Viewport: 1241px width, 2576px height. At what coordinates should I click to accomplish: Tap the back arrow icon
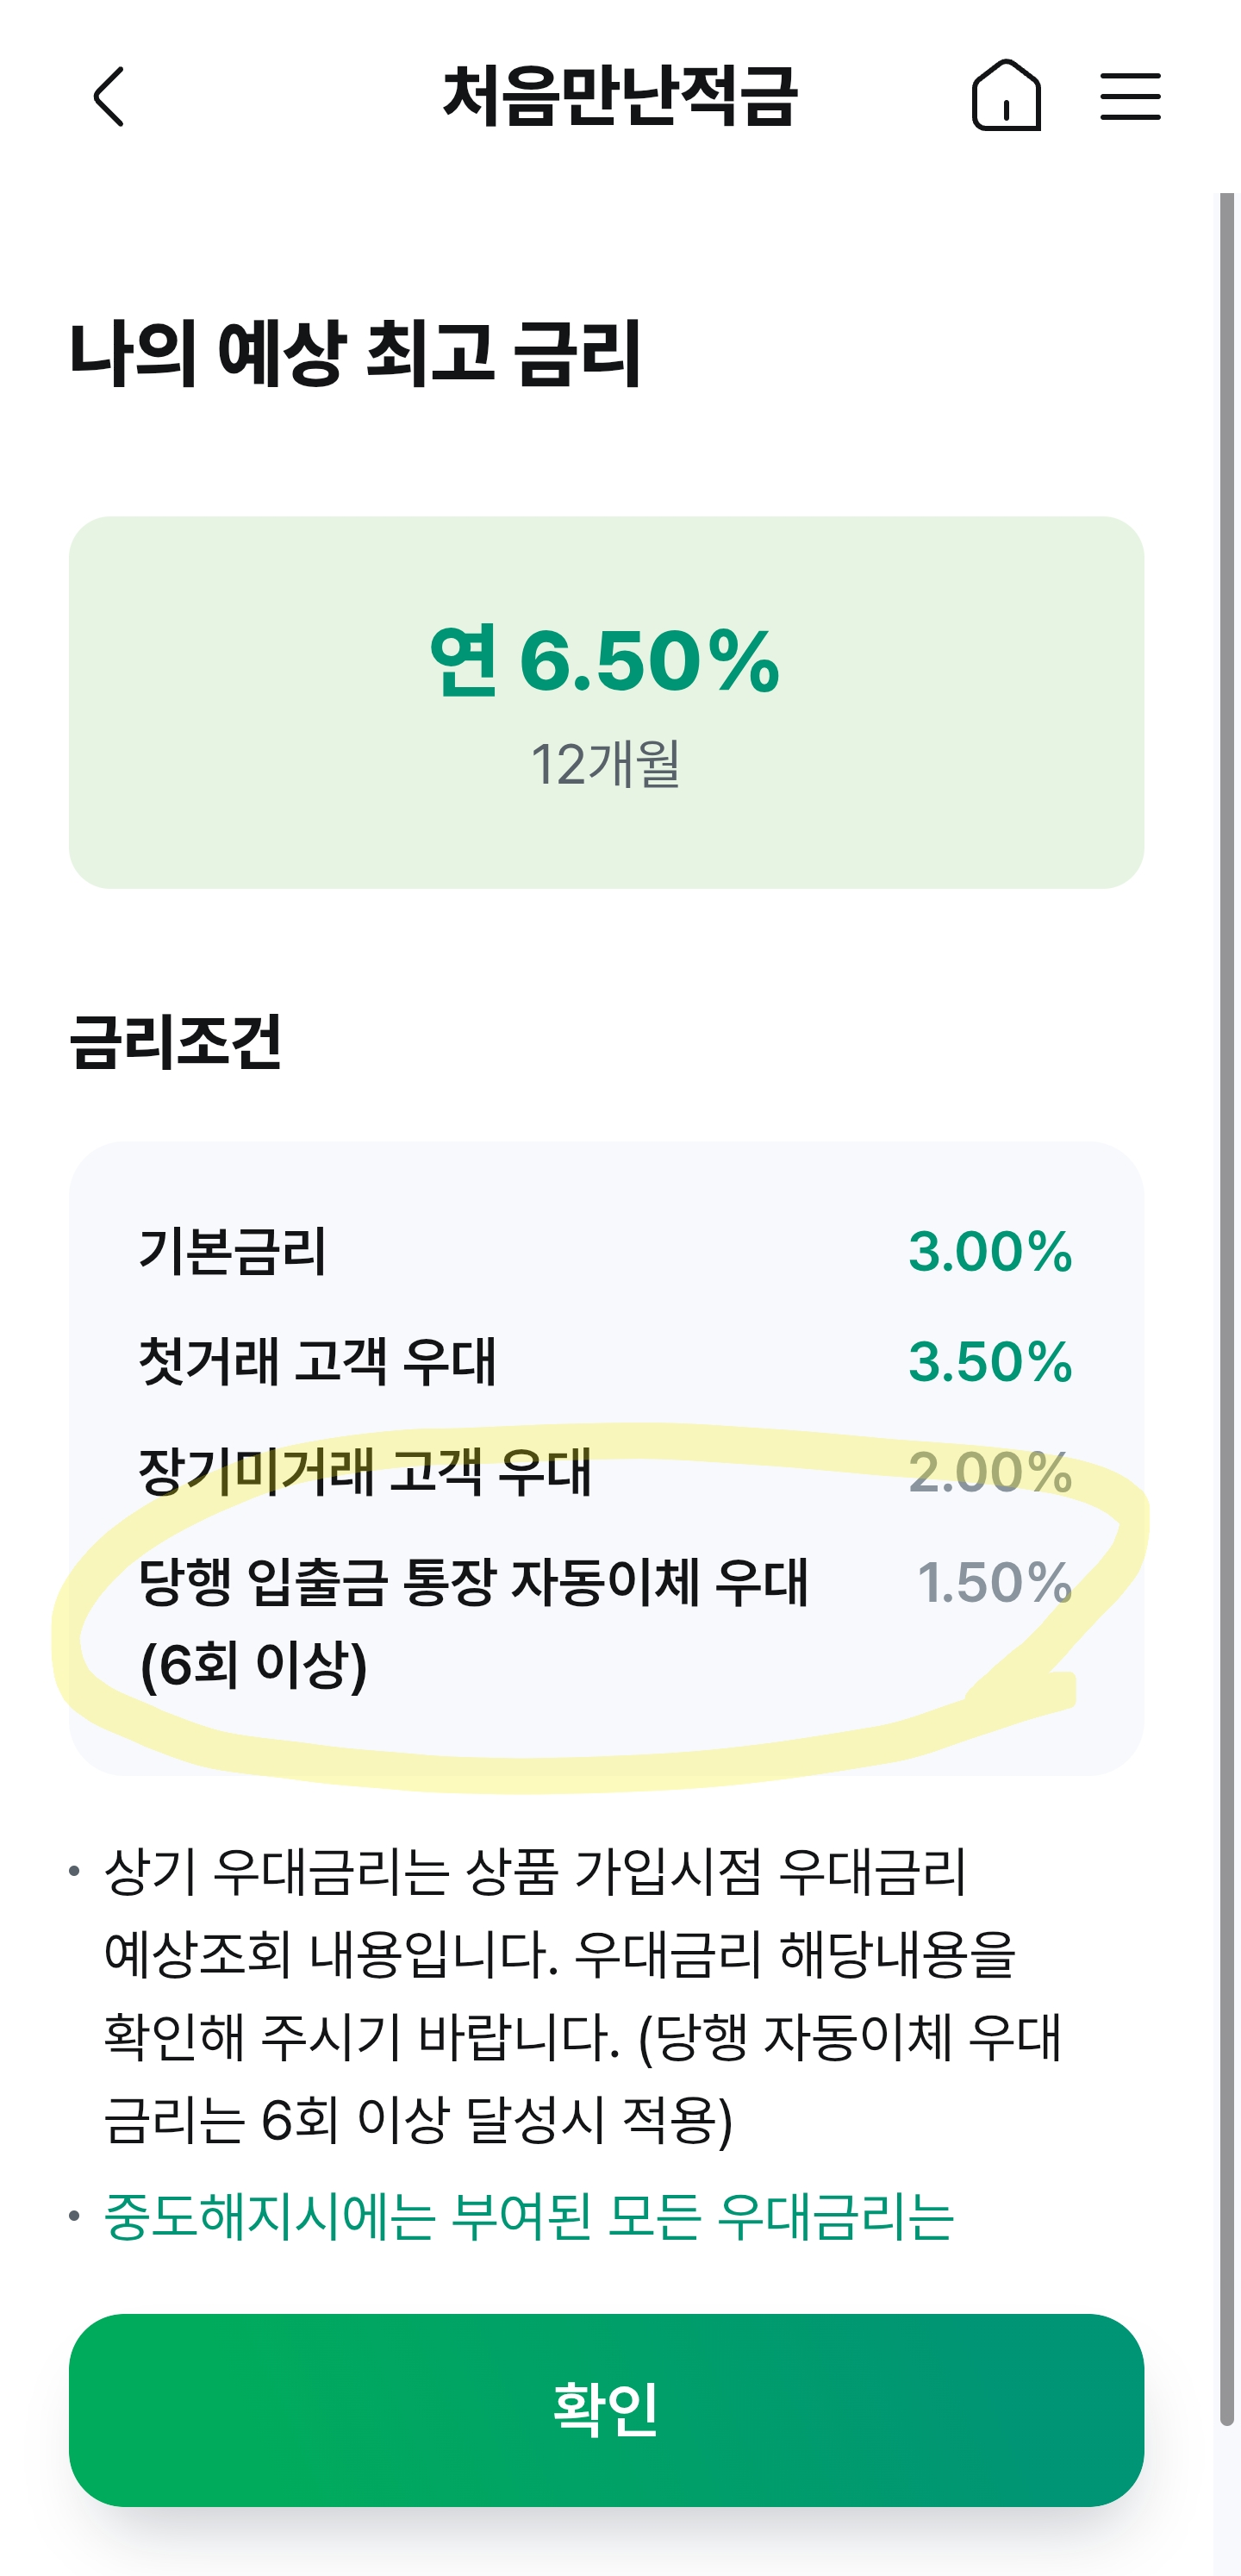coord(109,97)
